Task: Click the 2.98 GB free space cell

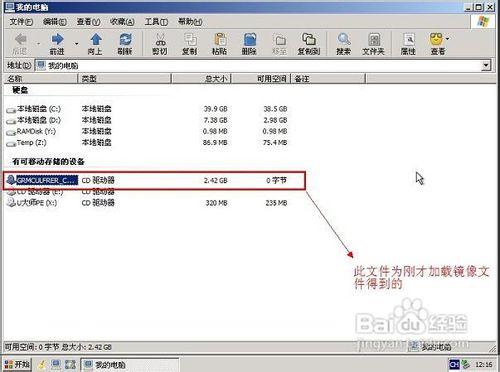Action: pyautogui.click(x=275, y=120)
